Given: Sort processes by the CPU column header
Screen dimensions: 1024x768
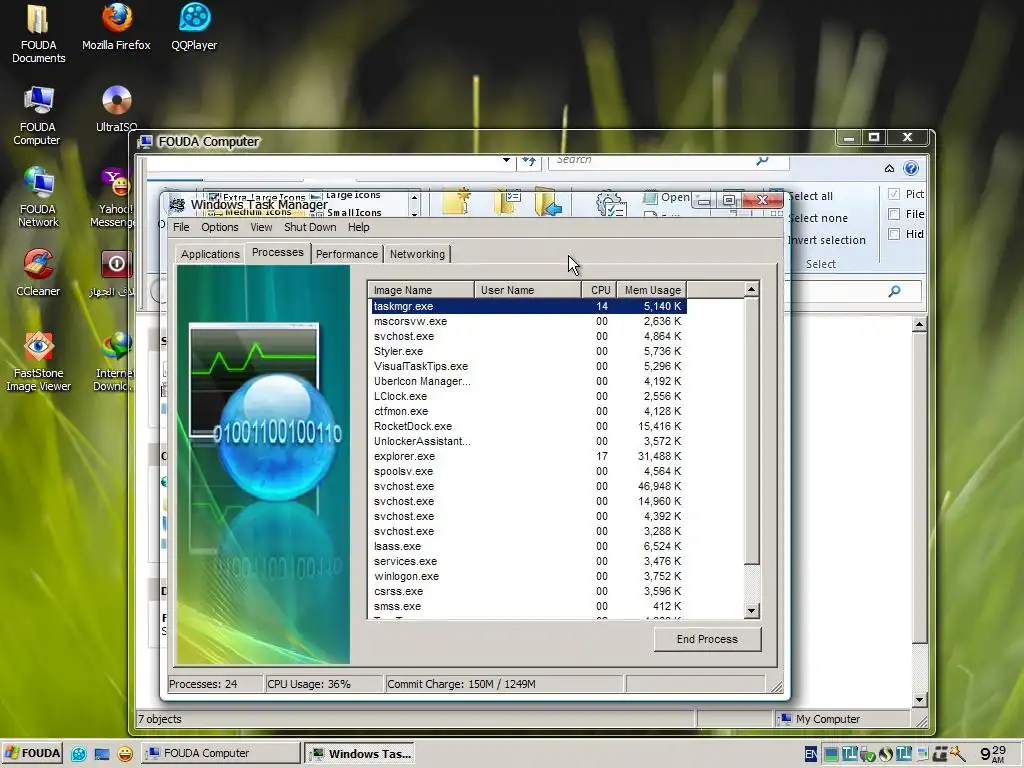Looking at the screenshot, I should pyautogui.click(x=600, y=290).
